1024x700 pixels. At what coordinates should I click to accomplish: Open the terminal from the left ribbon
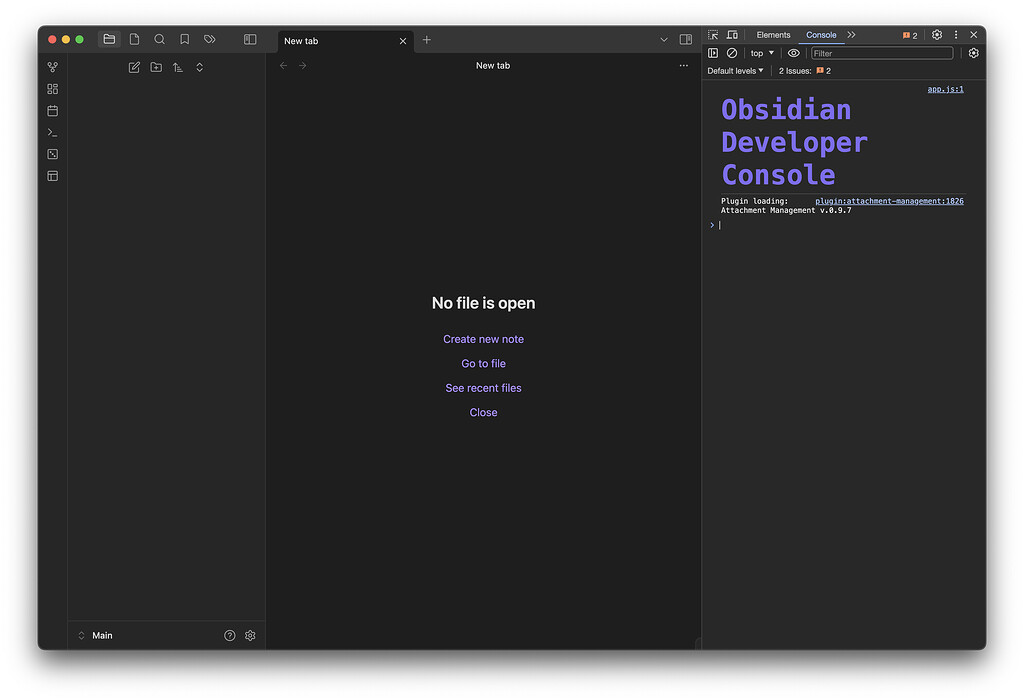click(51, 132)
